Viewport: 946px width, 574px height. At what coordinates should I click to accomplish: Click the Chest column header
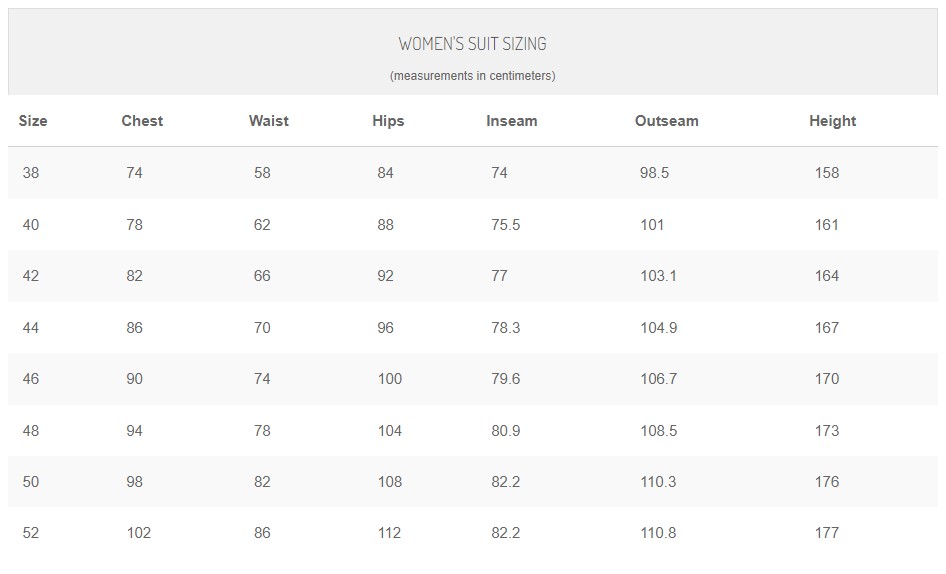142,121
